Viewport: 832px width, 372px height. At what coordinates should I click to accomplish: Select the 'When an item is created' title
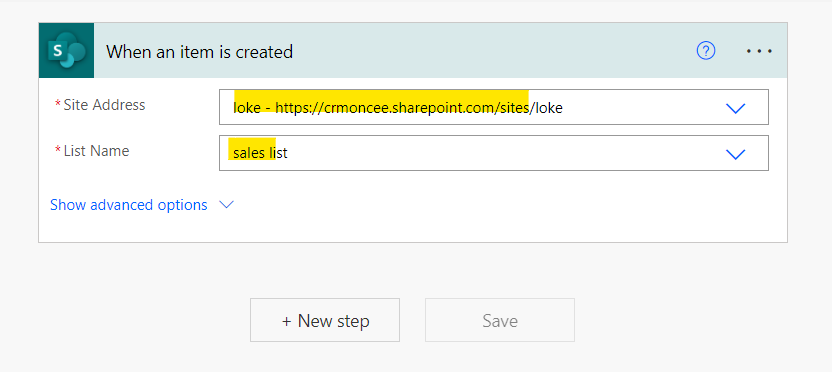(200, 51)
